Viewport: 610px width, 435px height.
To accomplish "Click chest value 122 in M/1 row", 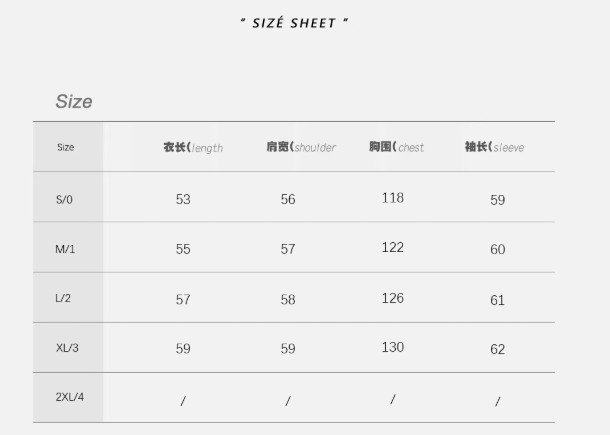I will (393, 247).
